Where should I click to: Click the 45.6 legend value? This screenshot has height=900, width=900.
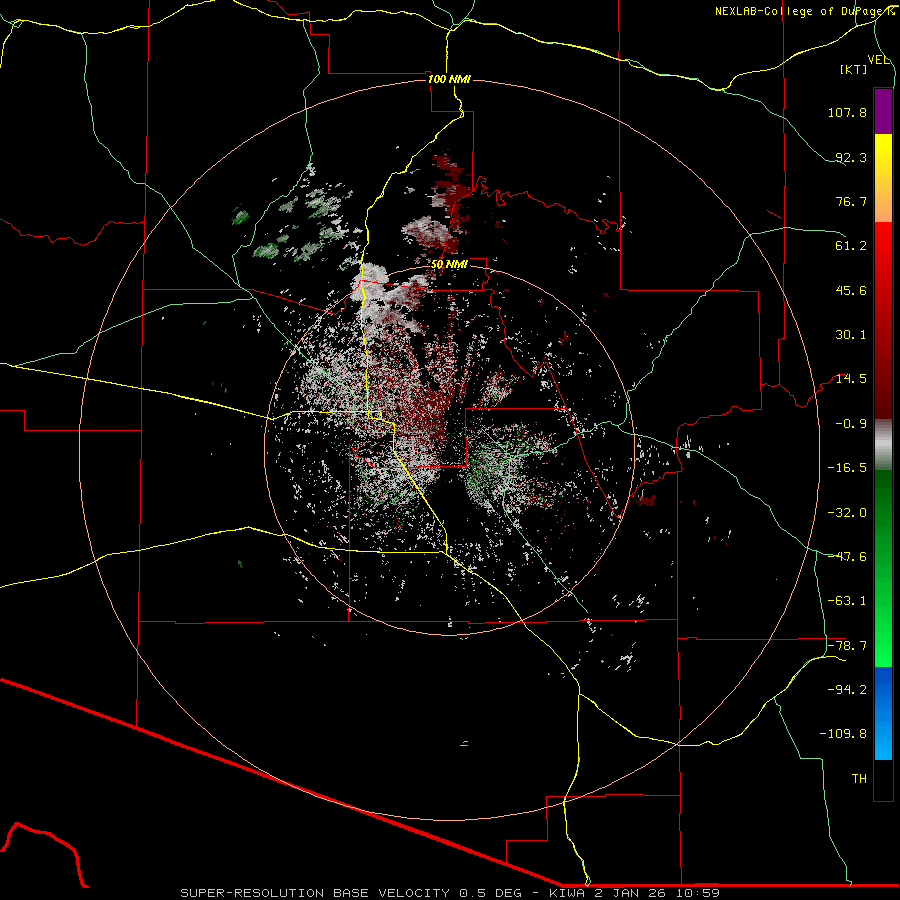[851, 290]
